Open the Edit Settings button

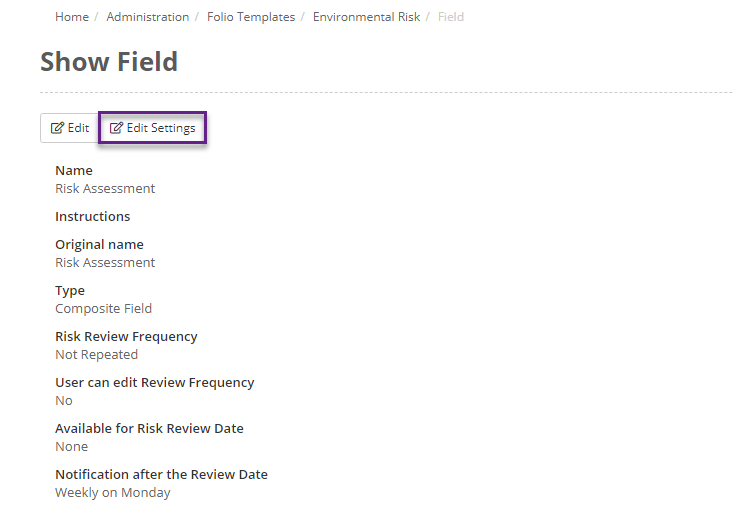(x=153, y=128)
